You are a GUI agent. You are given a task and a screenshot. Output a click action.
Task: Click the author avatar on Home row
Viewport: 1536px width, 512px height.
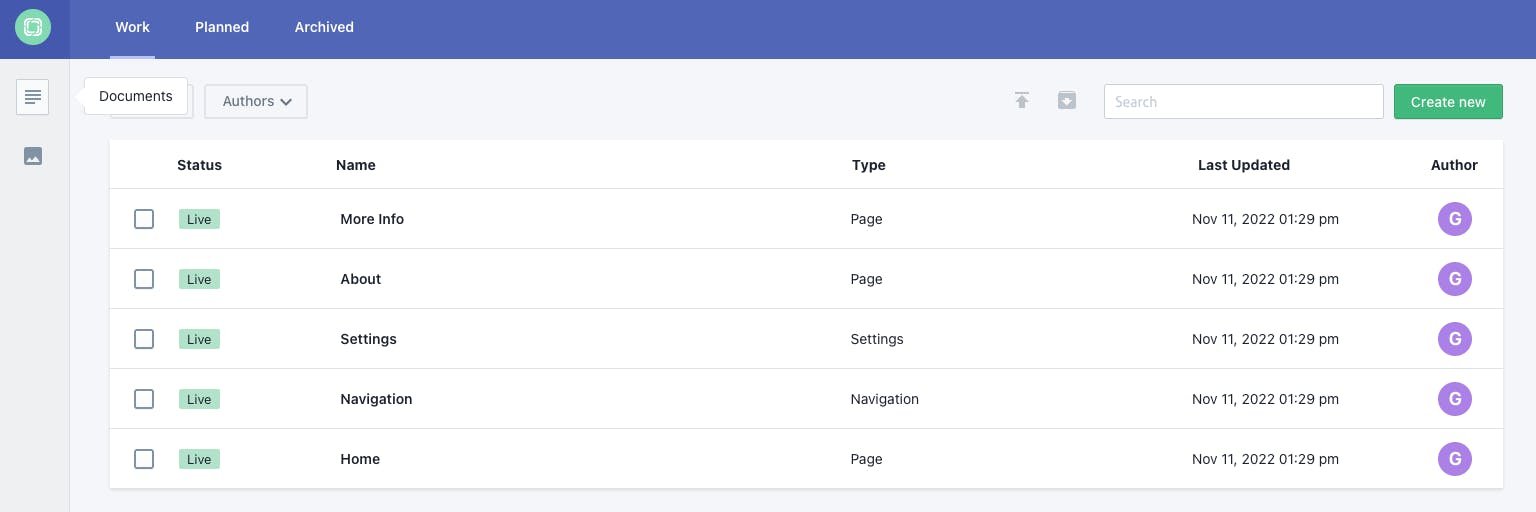coord(1454,459)
